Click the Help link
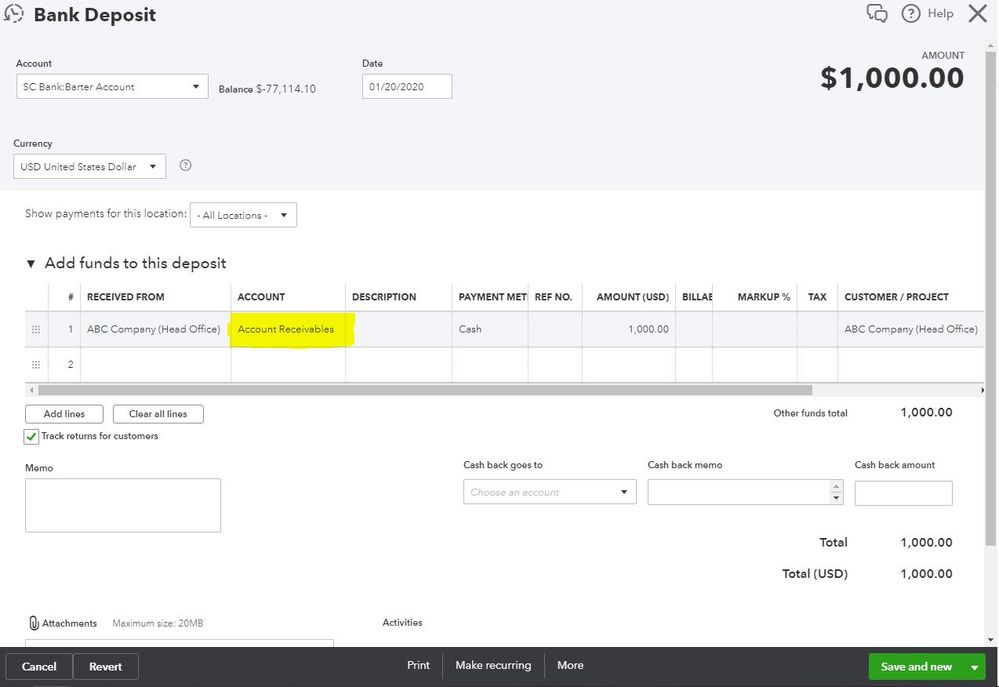The width and height of the screenshot is (999, 687). point(940,13)
